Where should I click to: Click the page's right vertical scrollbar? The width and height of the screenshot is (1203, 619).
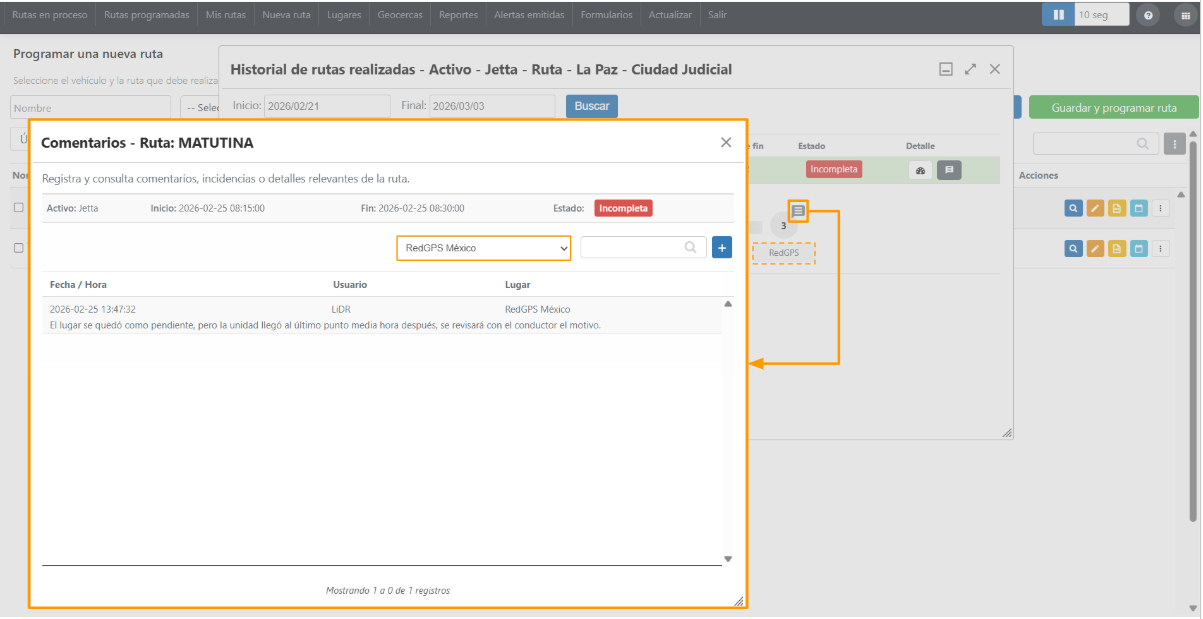1193,330
